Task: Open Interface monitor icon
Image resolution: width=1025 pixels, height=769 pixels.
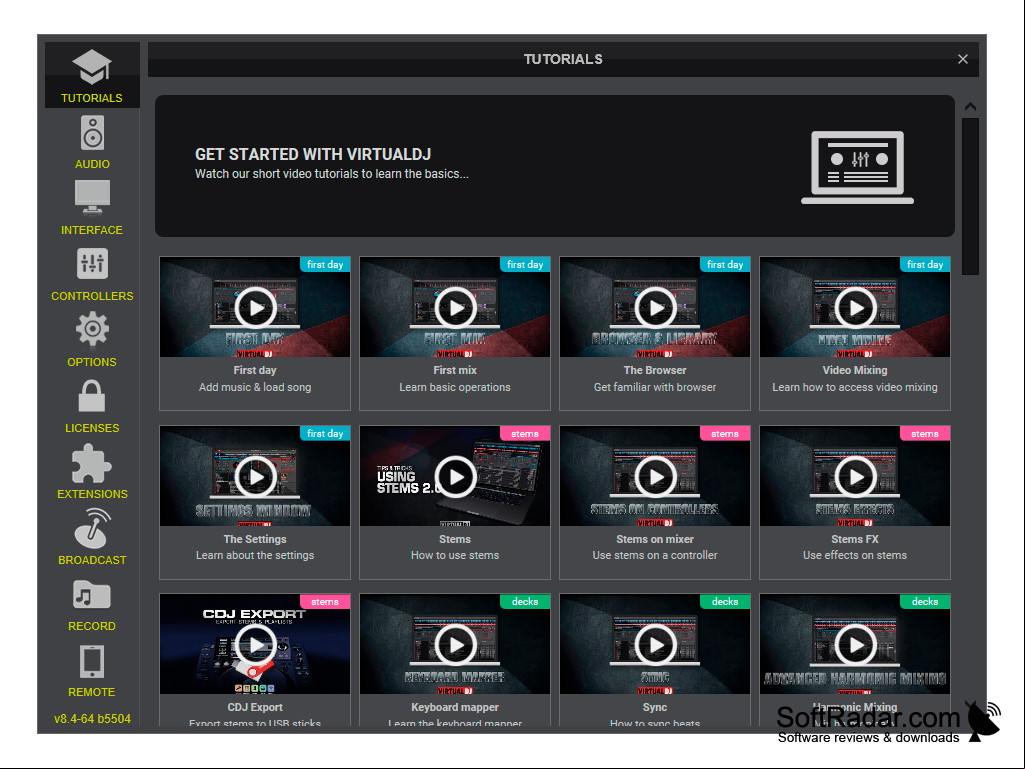Action: pos(92,198)
